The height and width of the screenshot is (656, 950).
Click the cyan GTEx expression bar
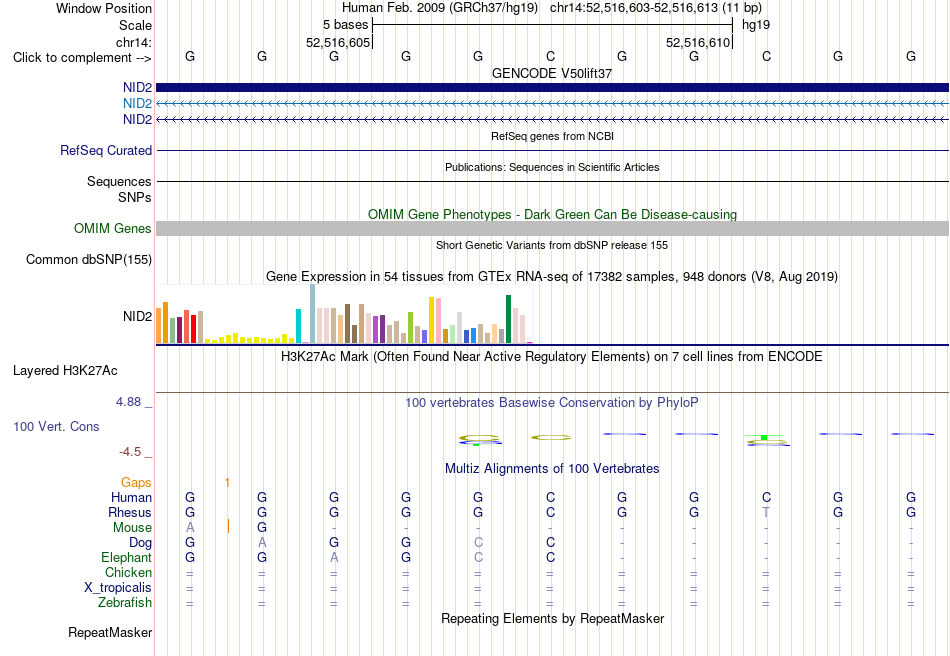pos(298,326)
